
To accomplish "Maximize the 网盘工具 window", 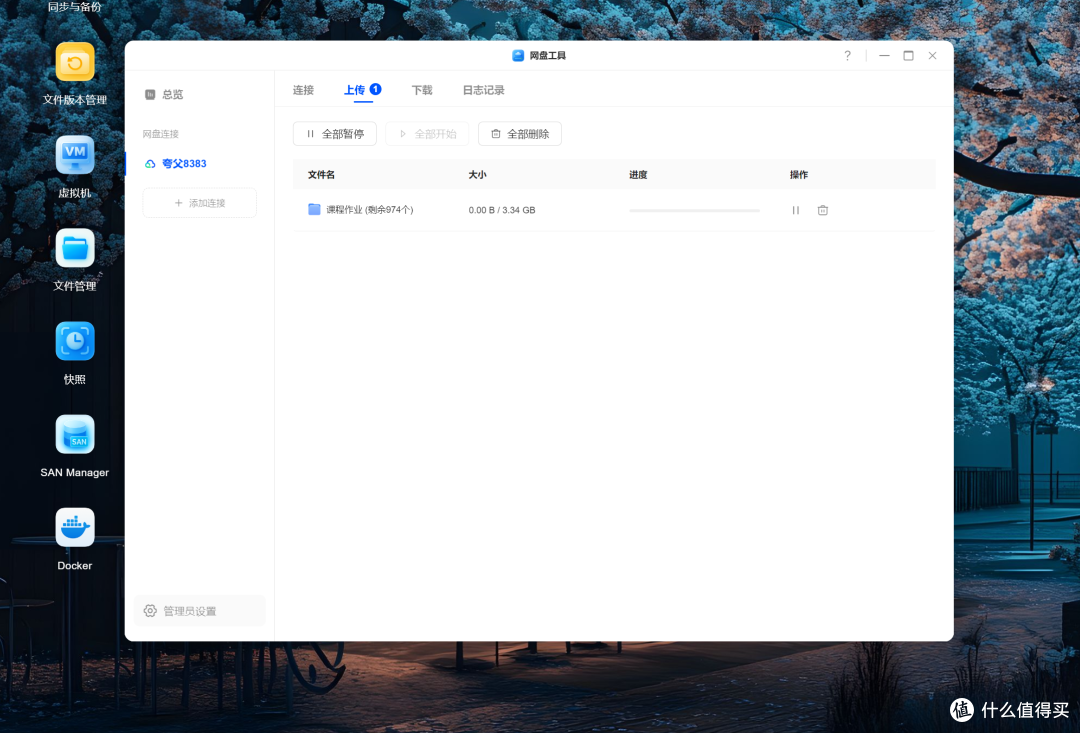I will (x=908, y=56).
